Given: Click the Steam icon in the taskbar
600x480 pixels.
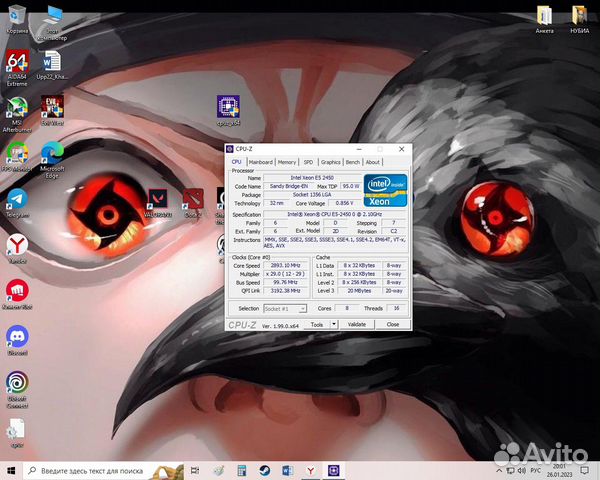Looking at the screenshot, I should point(264,469).
